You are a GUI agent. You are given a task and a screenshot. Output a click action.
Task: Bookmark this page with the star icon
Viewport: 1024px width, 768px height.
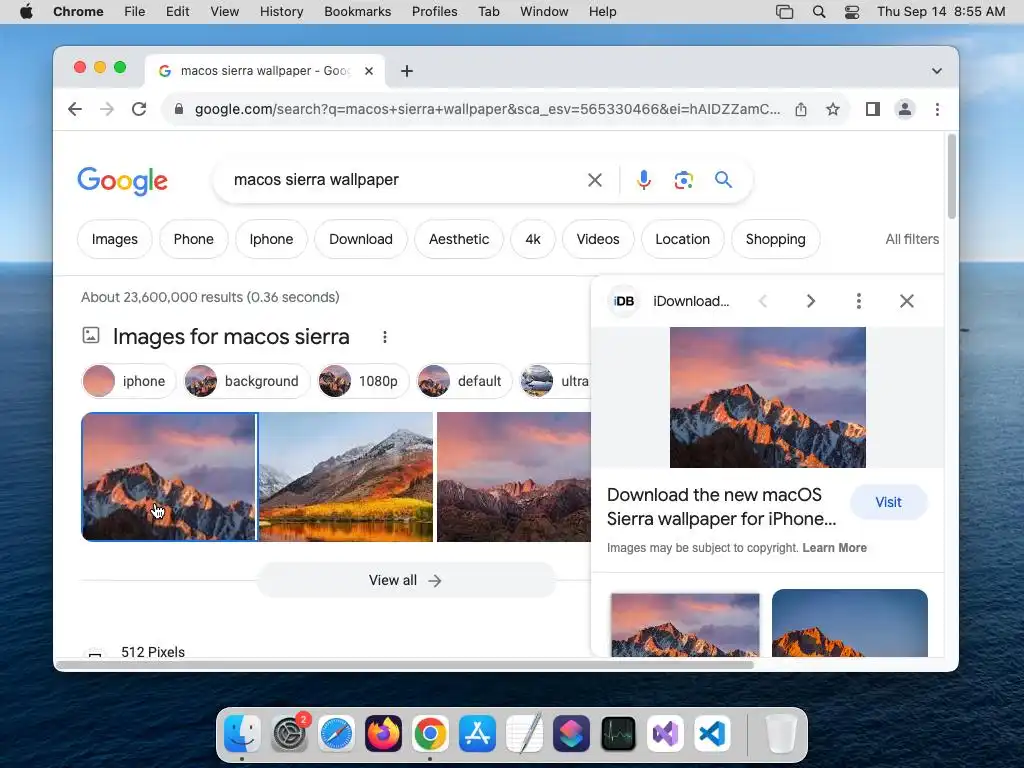tap(833, 109)
